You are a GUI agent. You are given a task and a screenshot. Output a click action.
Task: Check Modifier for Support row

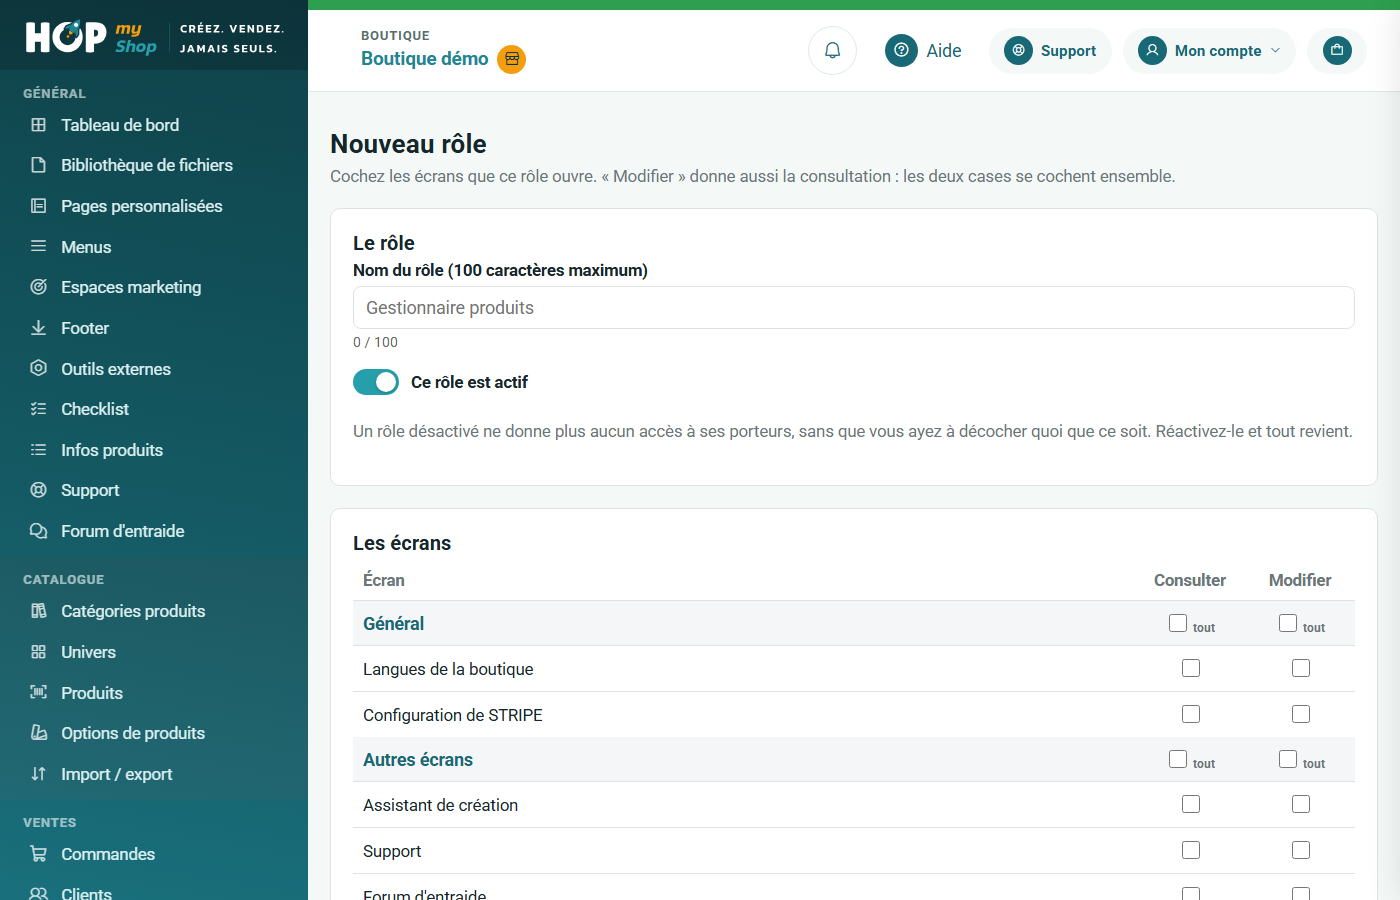pyautogui.click(x=1301, y=850)
